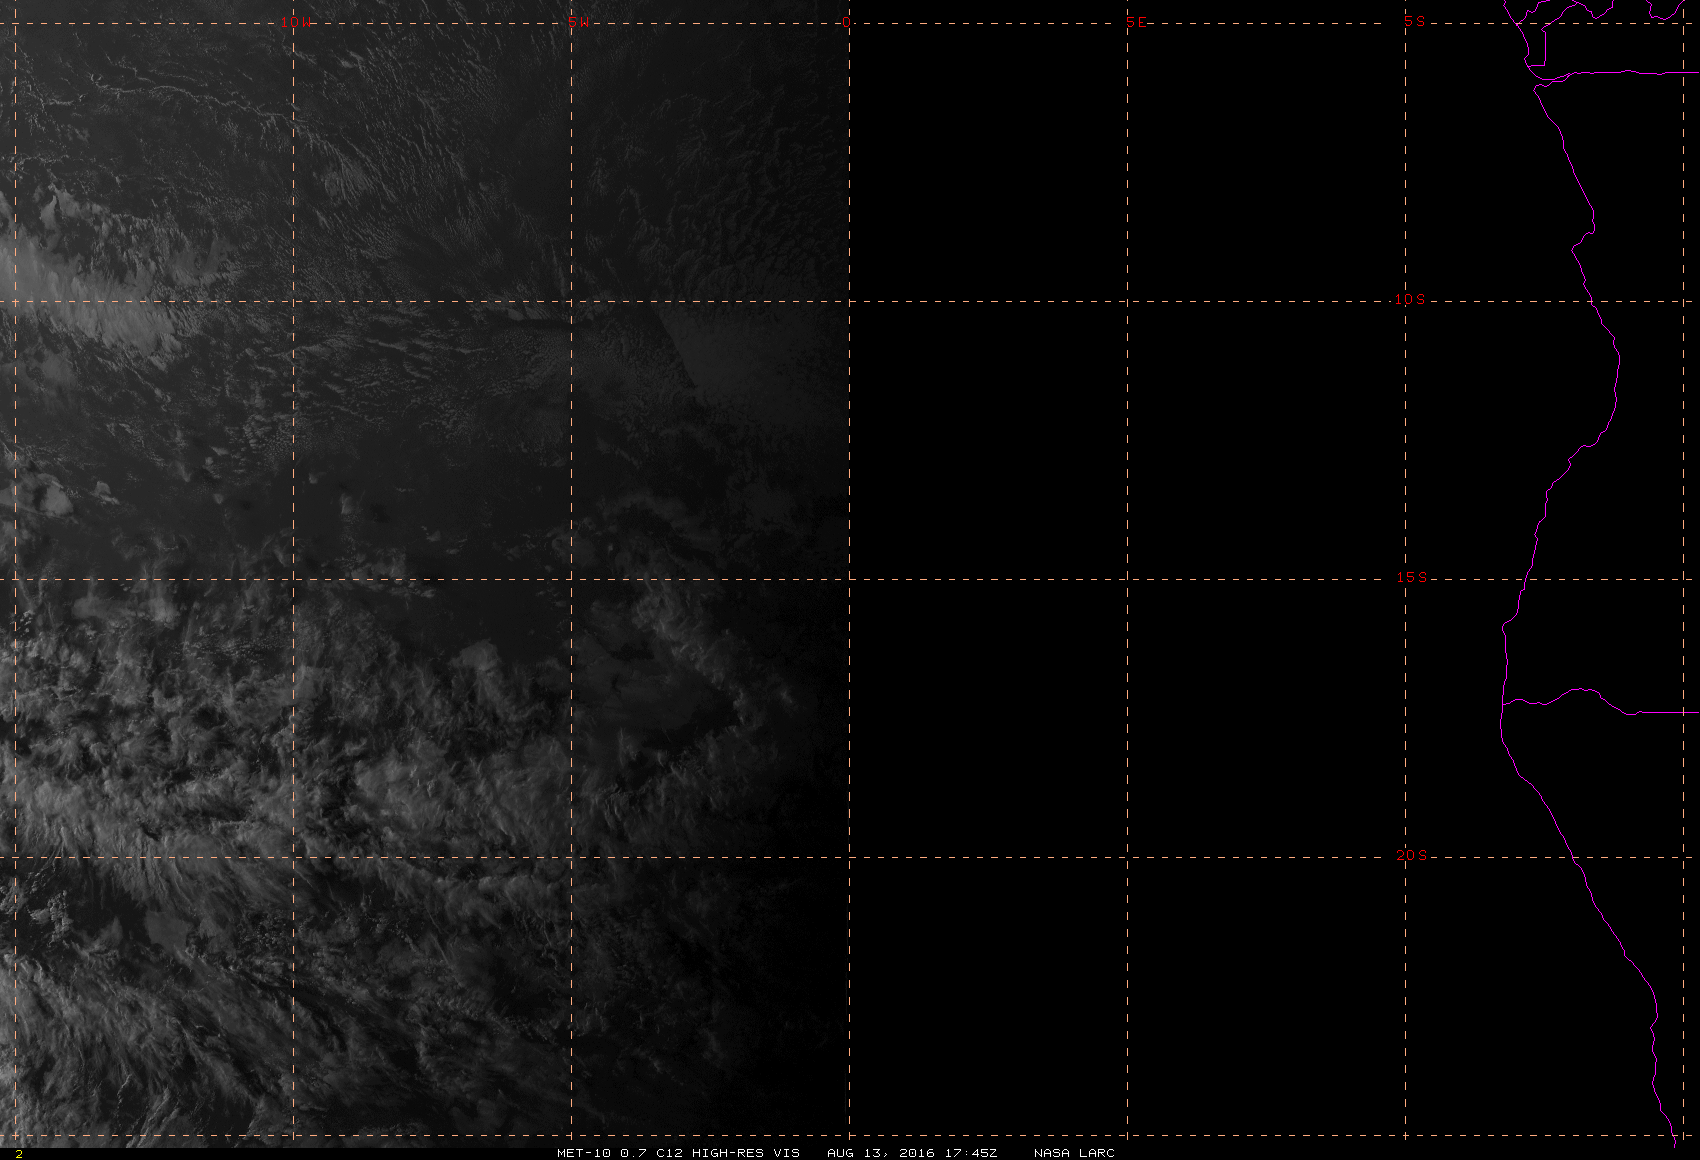
Task: Click the "MET-10 0.7 C12 HIGH-RES VIS" caption
Action: point(678,1153)
